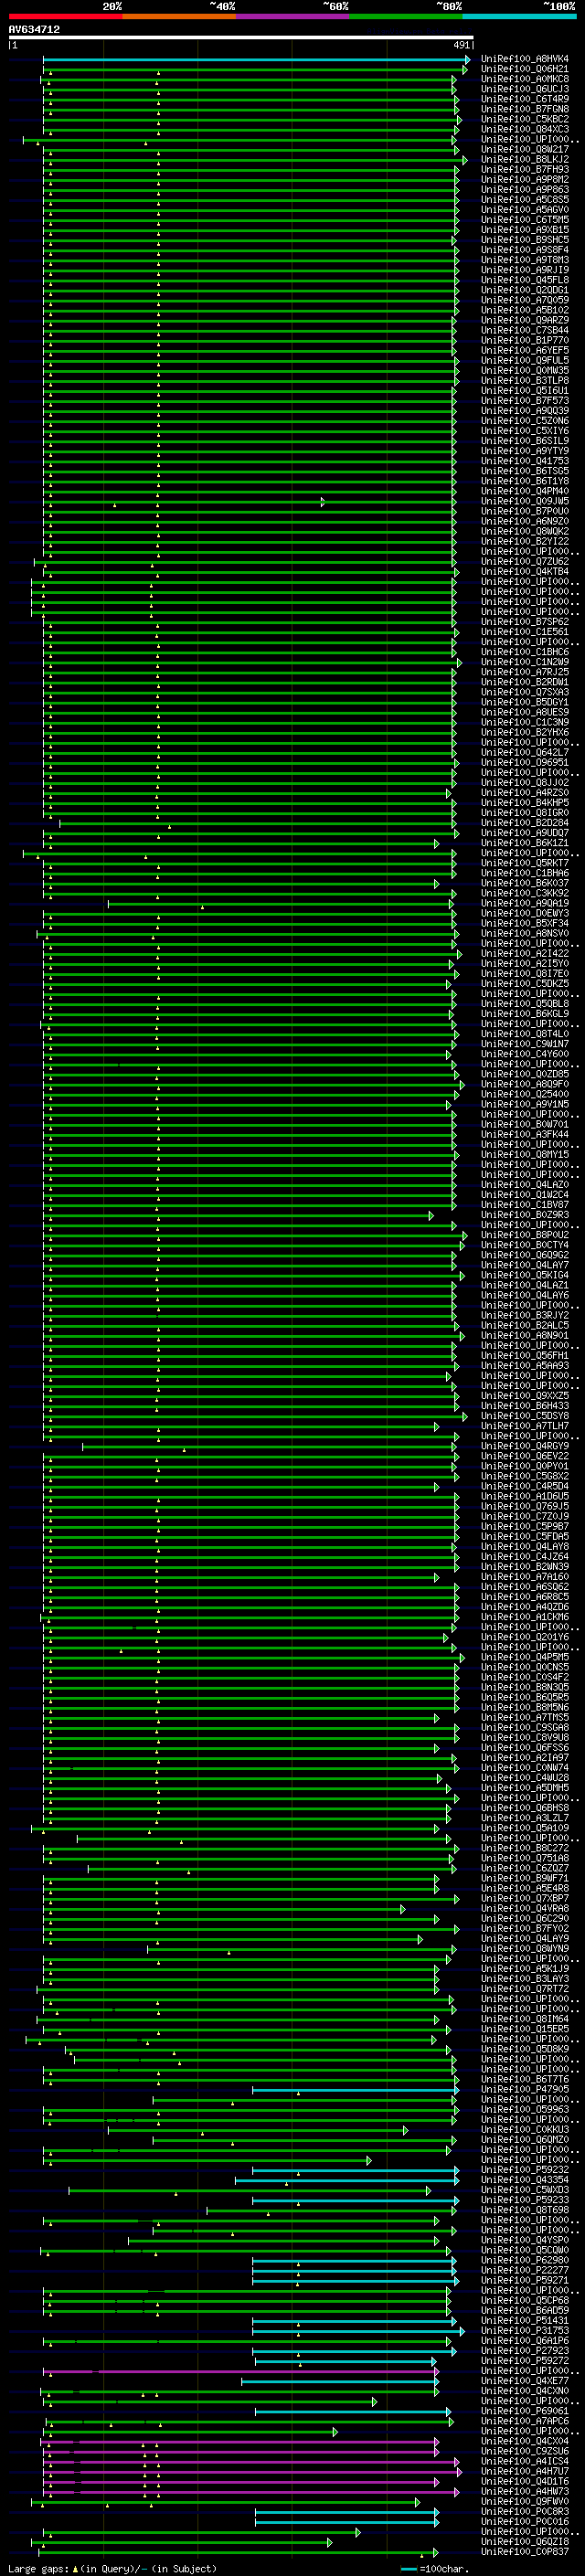Open hit UniRef100_C6T4R9
This screenshot has height=2576, width=585.
click(x=524, y=99)
